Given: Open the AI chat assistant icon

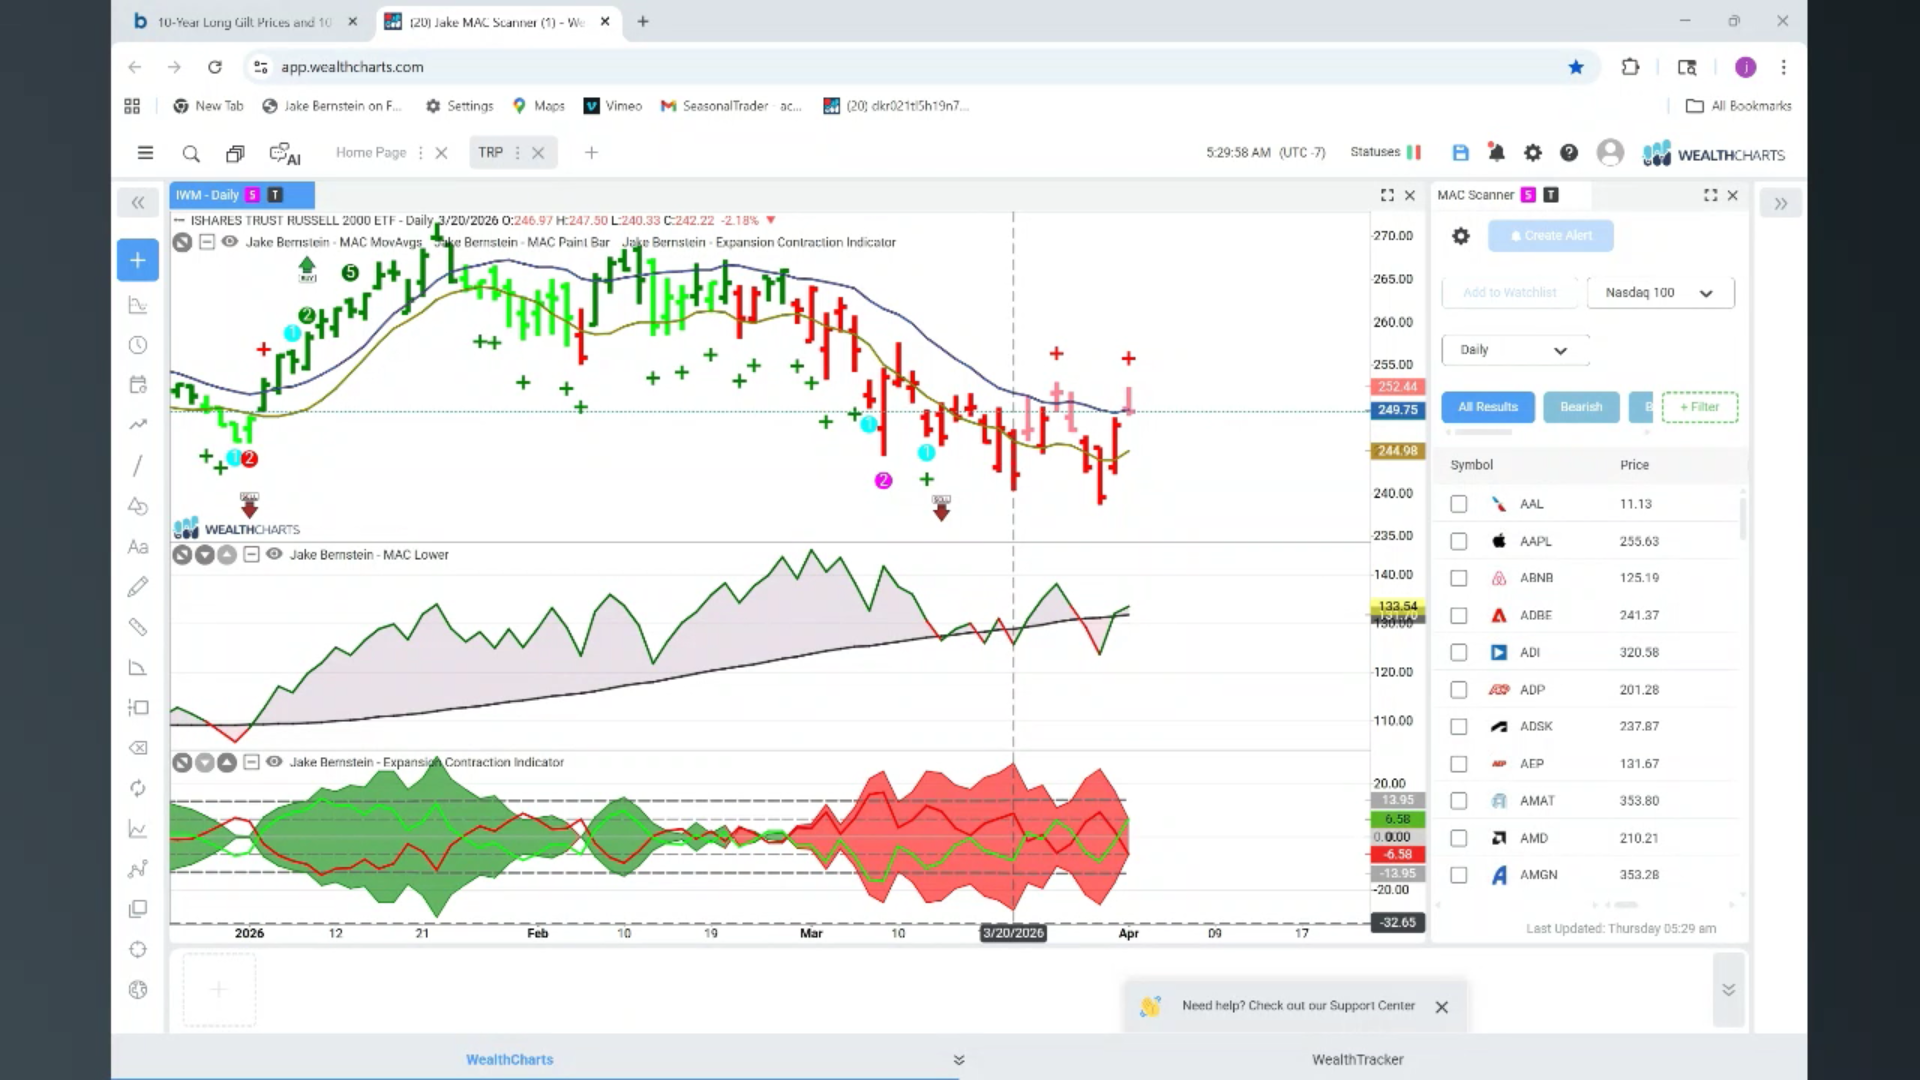Looking at the screenshot, I should point(285,154).
